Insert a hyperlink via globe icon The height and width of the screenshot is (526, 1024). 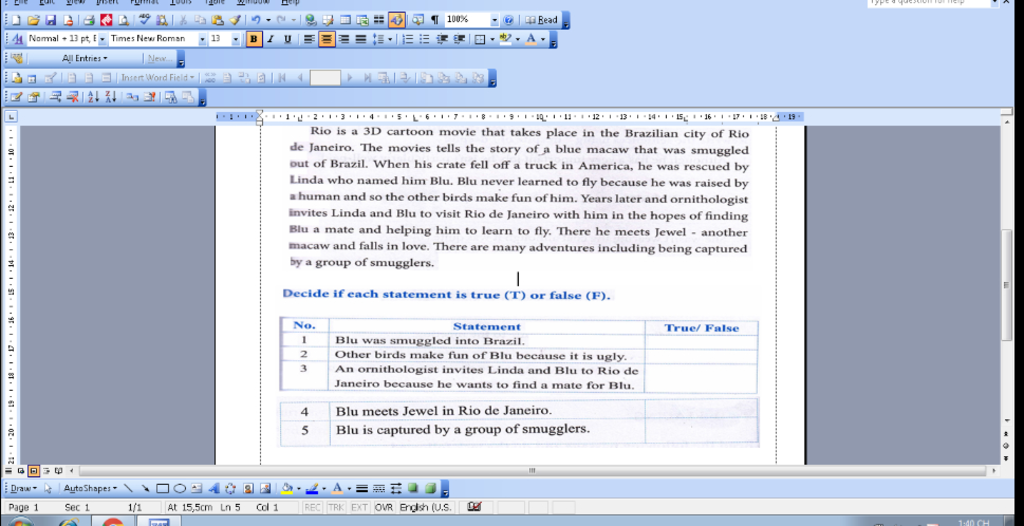tap(310, 20)
